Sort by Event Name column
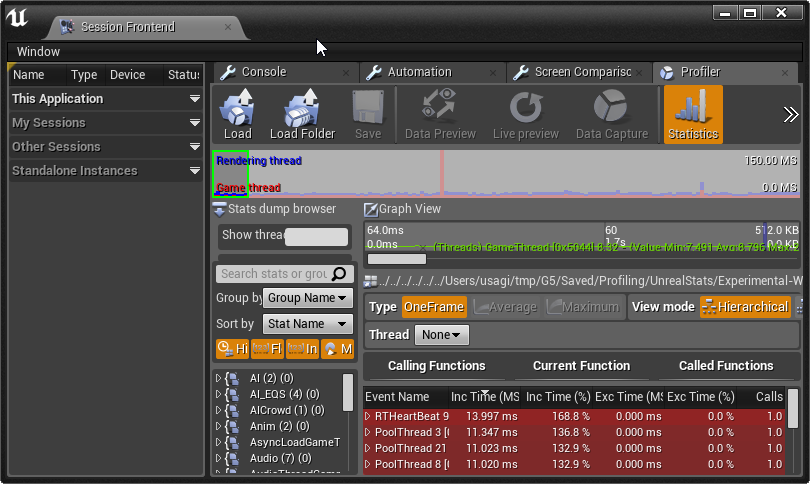Screen dimensions: 810x484 click(405, 397)
